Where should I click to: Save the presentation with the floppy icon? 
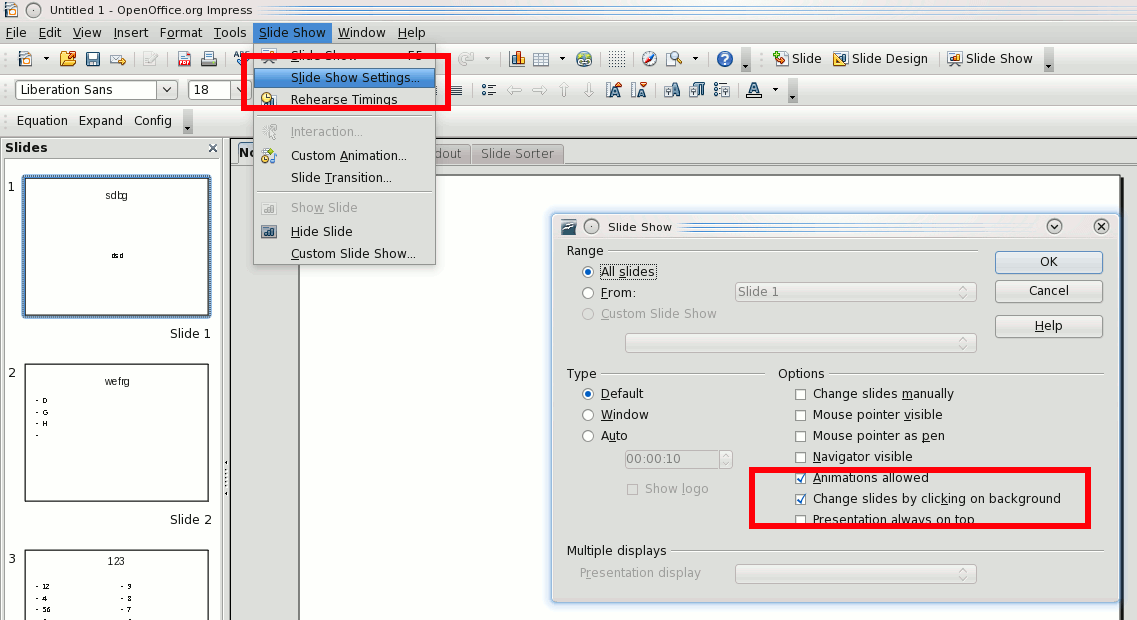coord(93,59)
